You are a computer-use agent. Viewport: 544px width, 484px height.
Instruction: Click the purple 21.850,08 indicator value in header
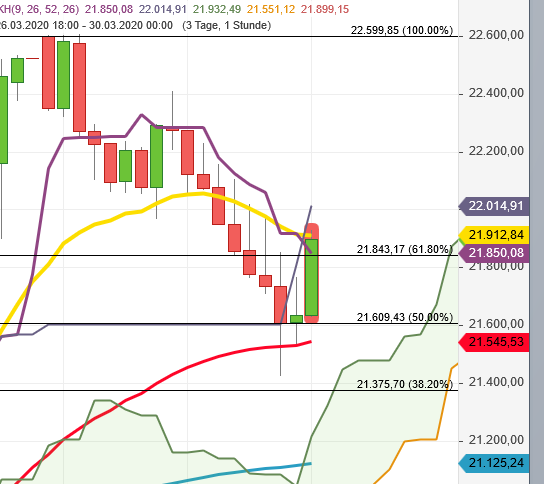coord(109,9)
